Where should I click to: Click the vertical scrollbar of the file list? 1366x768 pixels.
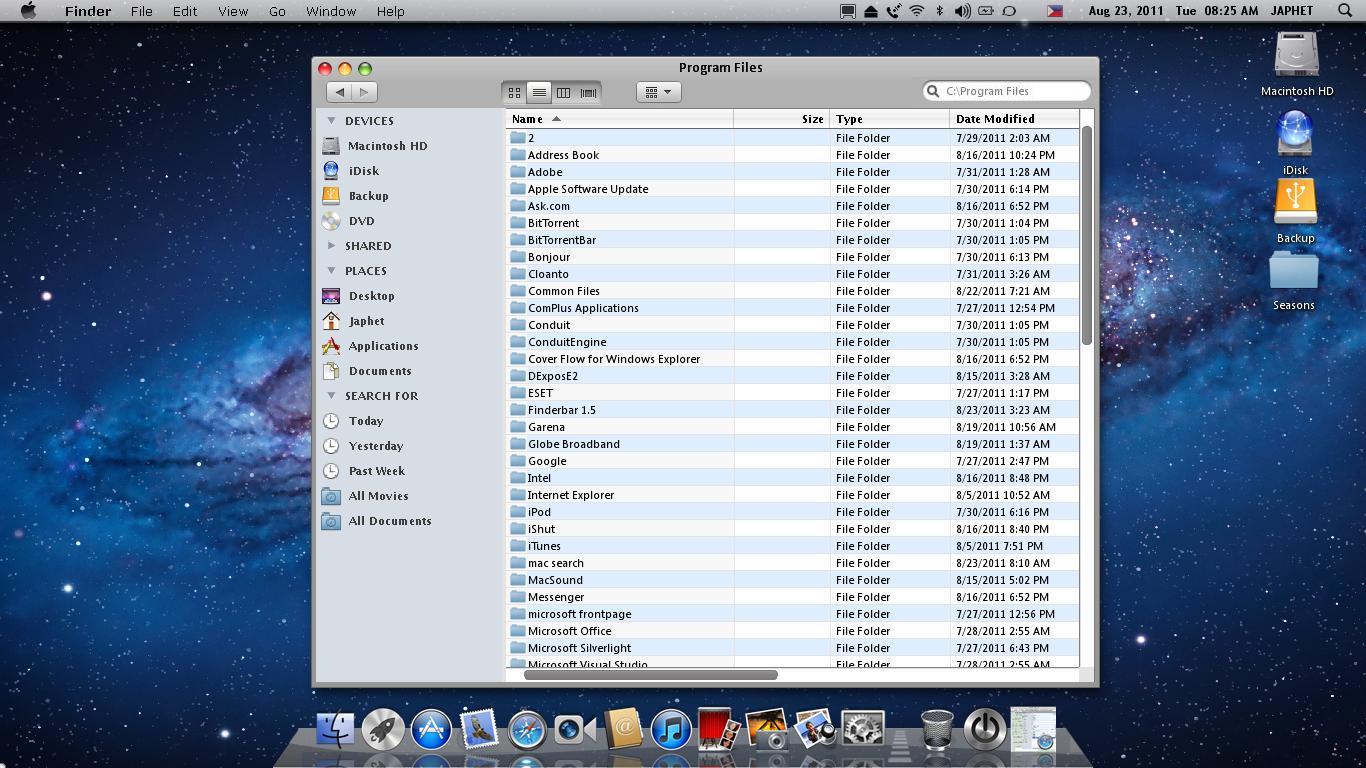point(1087,236)
